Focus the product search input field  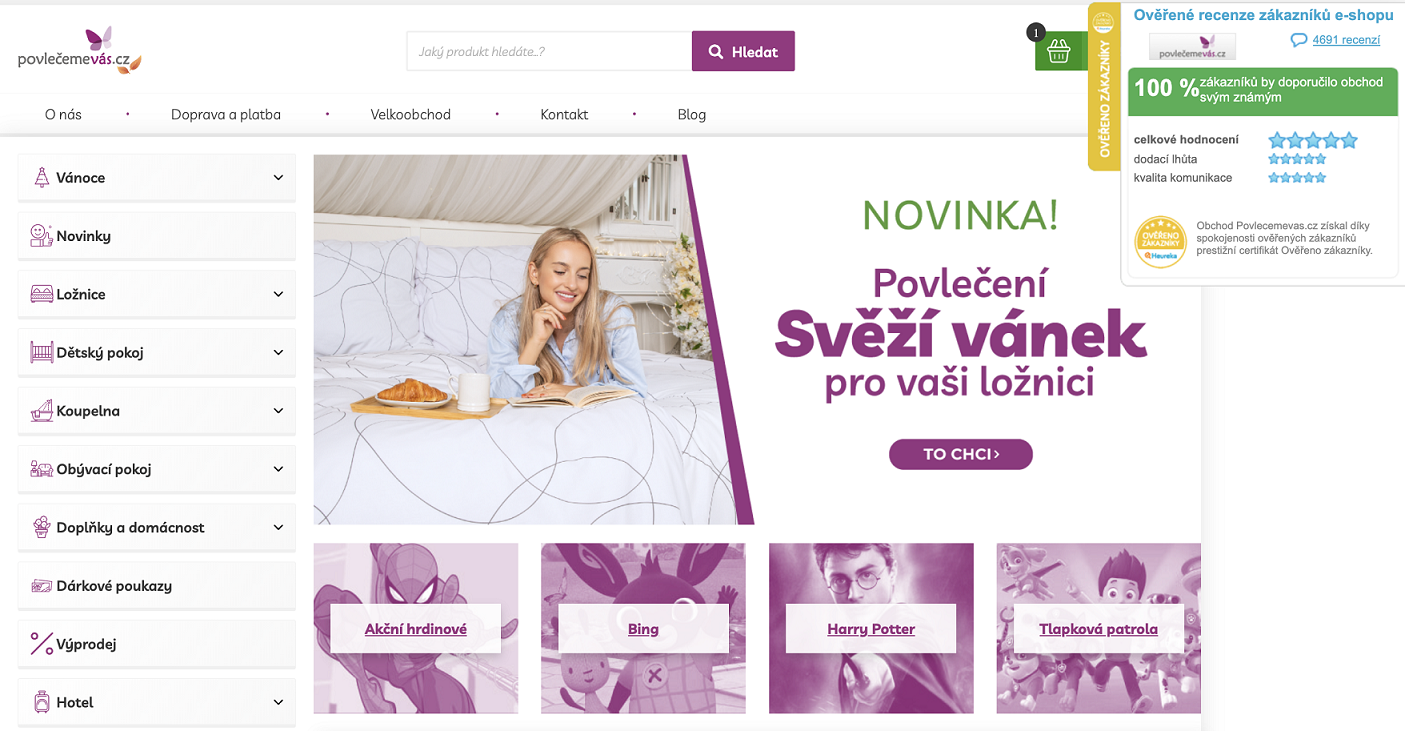coord(549,51)
